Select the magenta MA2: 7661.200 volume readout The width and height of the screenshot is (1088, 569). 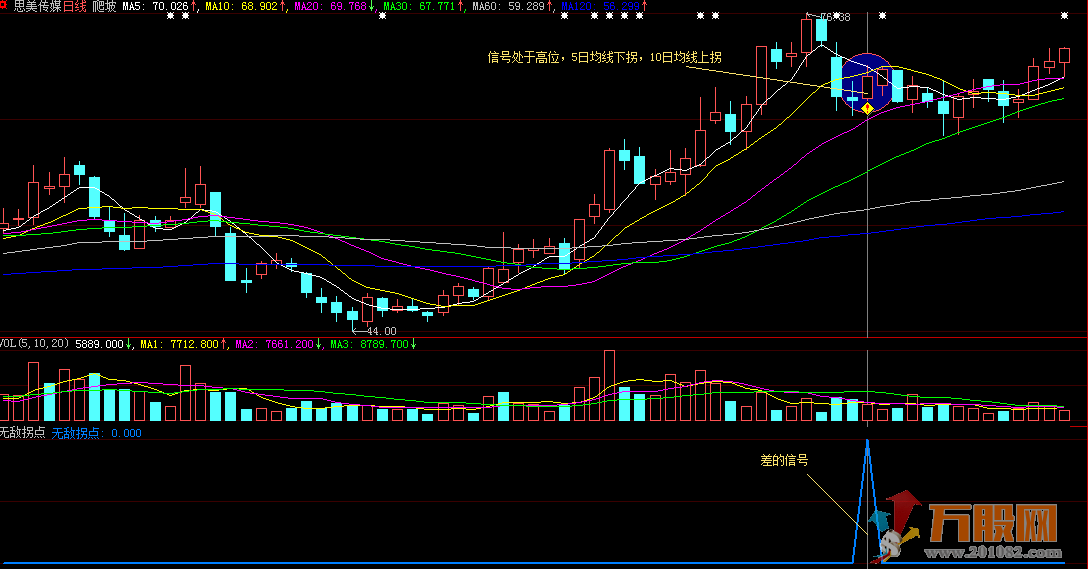[x=278, y=343]
